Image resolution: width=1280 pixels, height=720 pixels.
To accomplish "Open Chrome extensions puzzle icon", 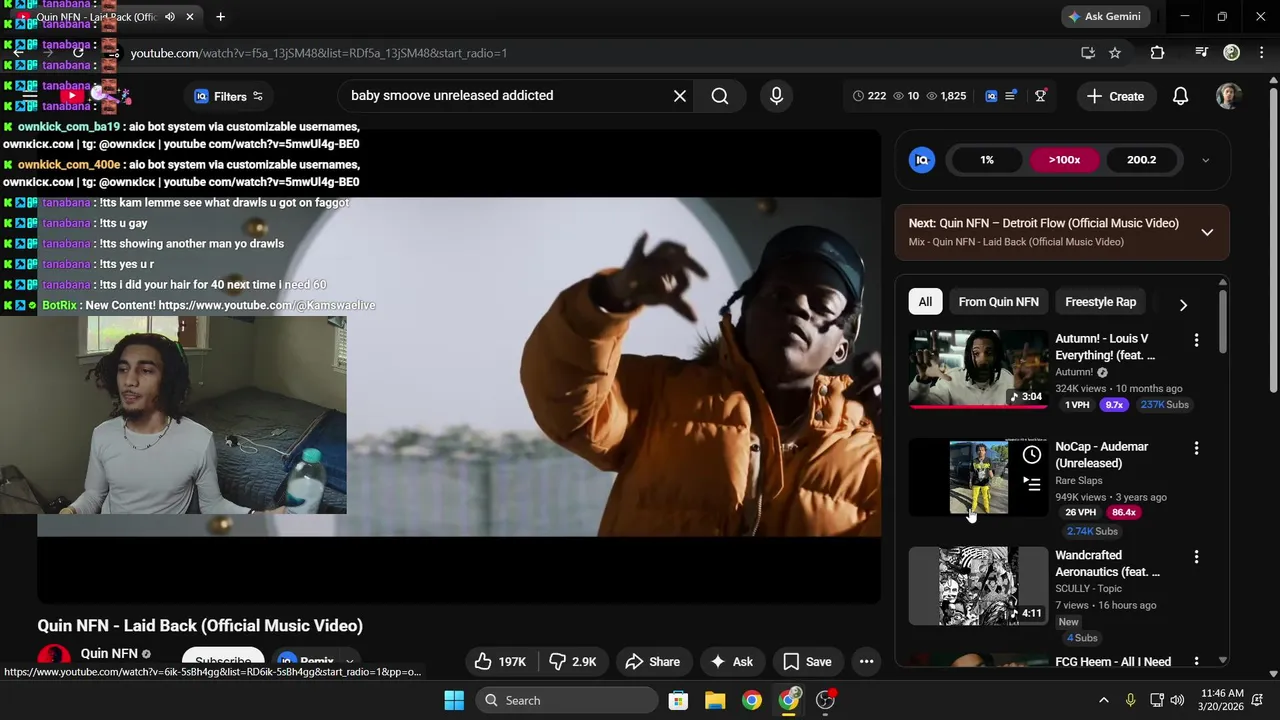I will pos(1157,53).
